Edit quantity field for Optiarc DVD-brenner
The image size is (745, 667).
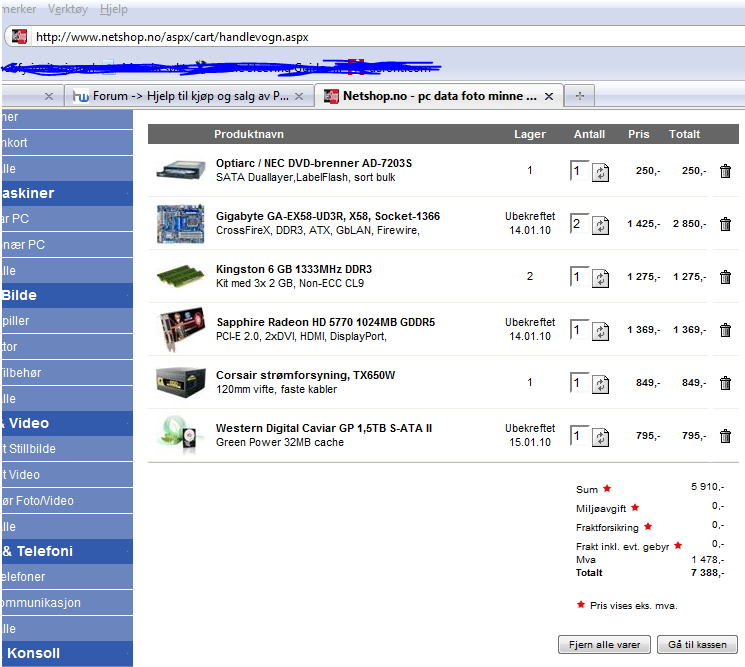(x=580, y=171)
